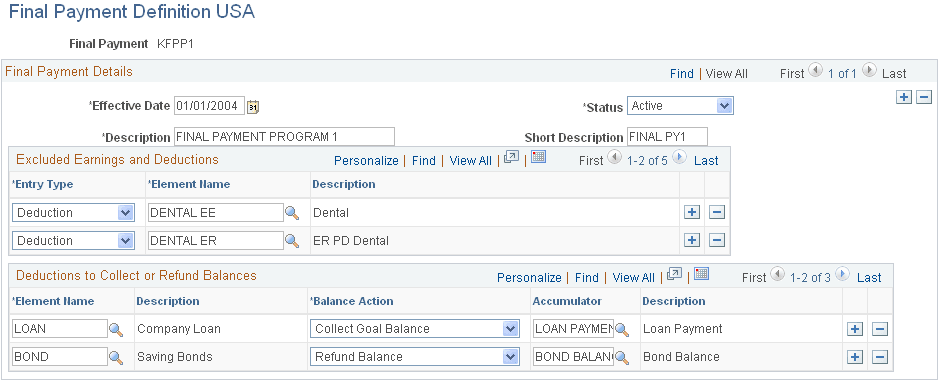This screenshot has height=385, width=943.
Task: Click Personalize in Excluded Earnings grid
Action: click(366, 161)
